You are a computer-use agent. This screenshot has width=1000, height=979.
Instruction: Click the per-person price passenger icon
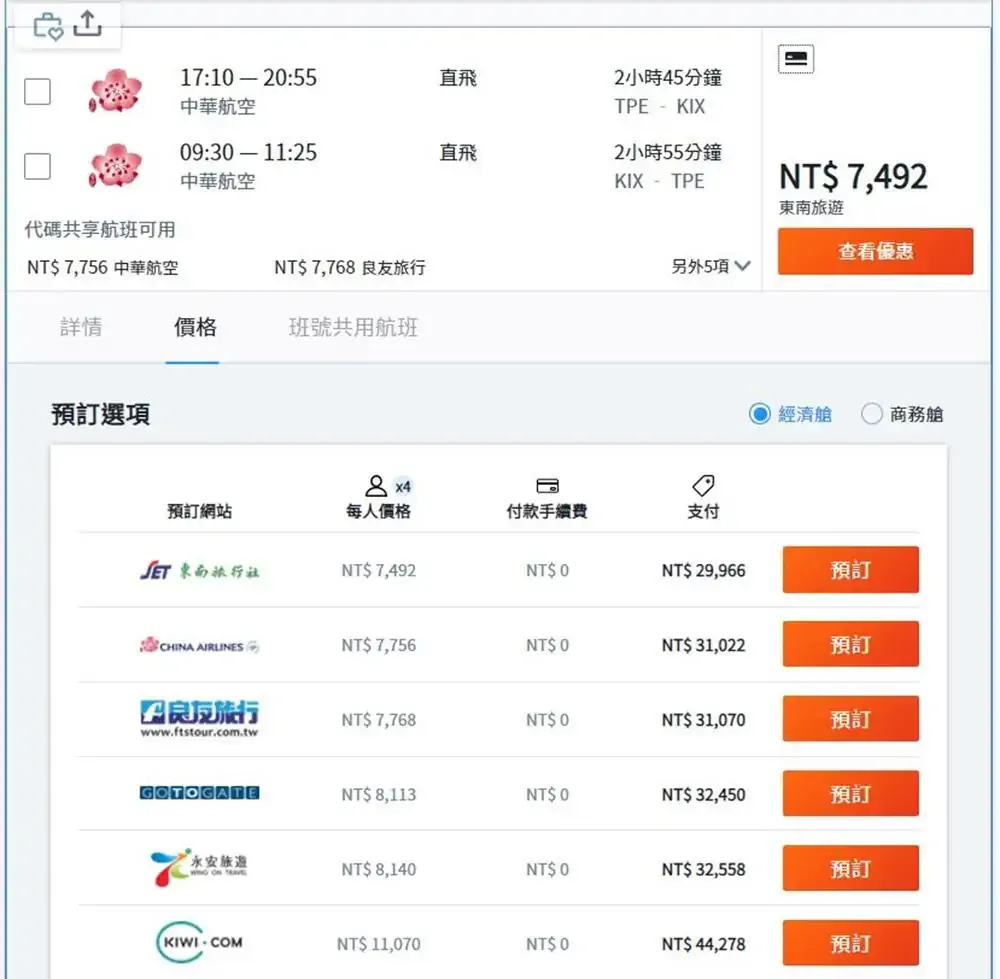(376, 486)
